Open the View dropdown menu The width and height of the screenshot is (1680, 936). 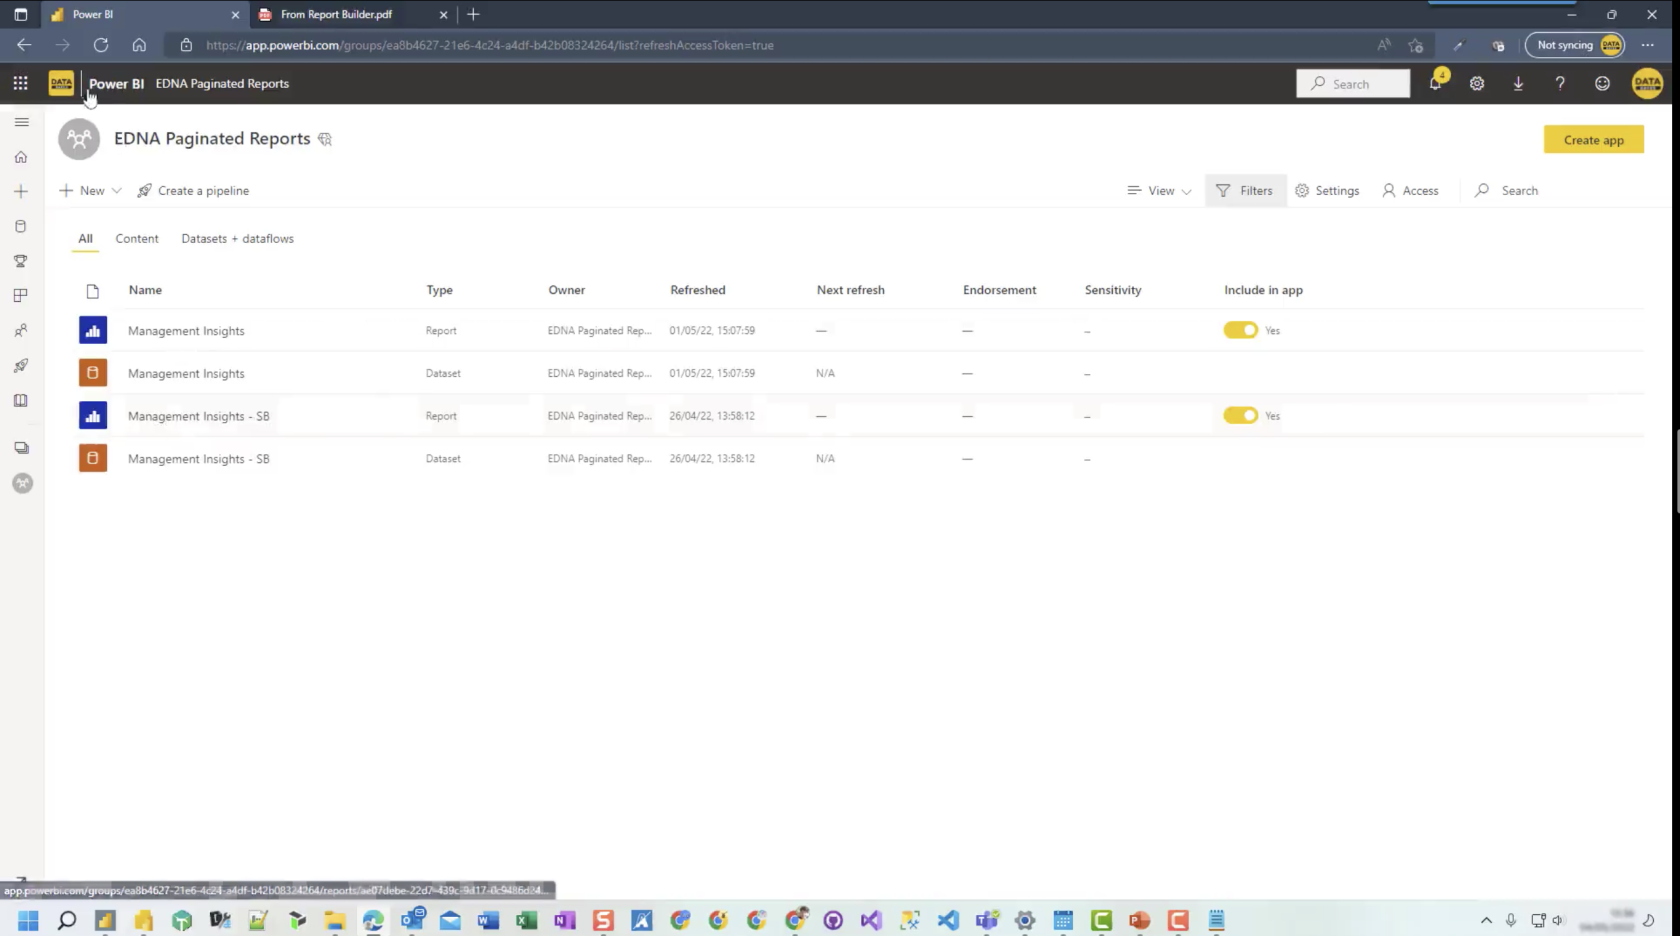(1159, 191)
